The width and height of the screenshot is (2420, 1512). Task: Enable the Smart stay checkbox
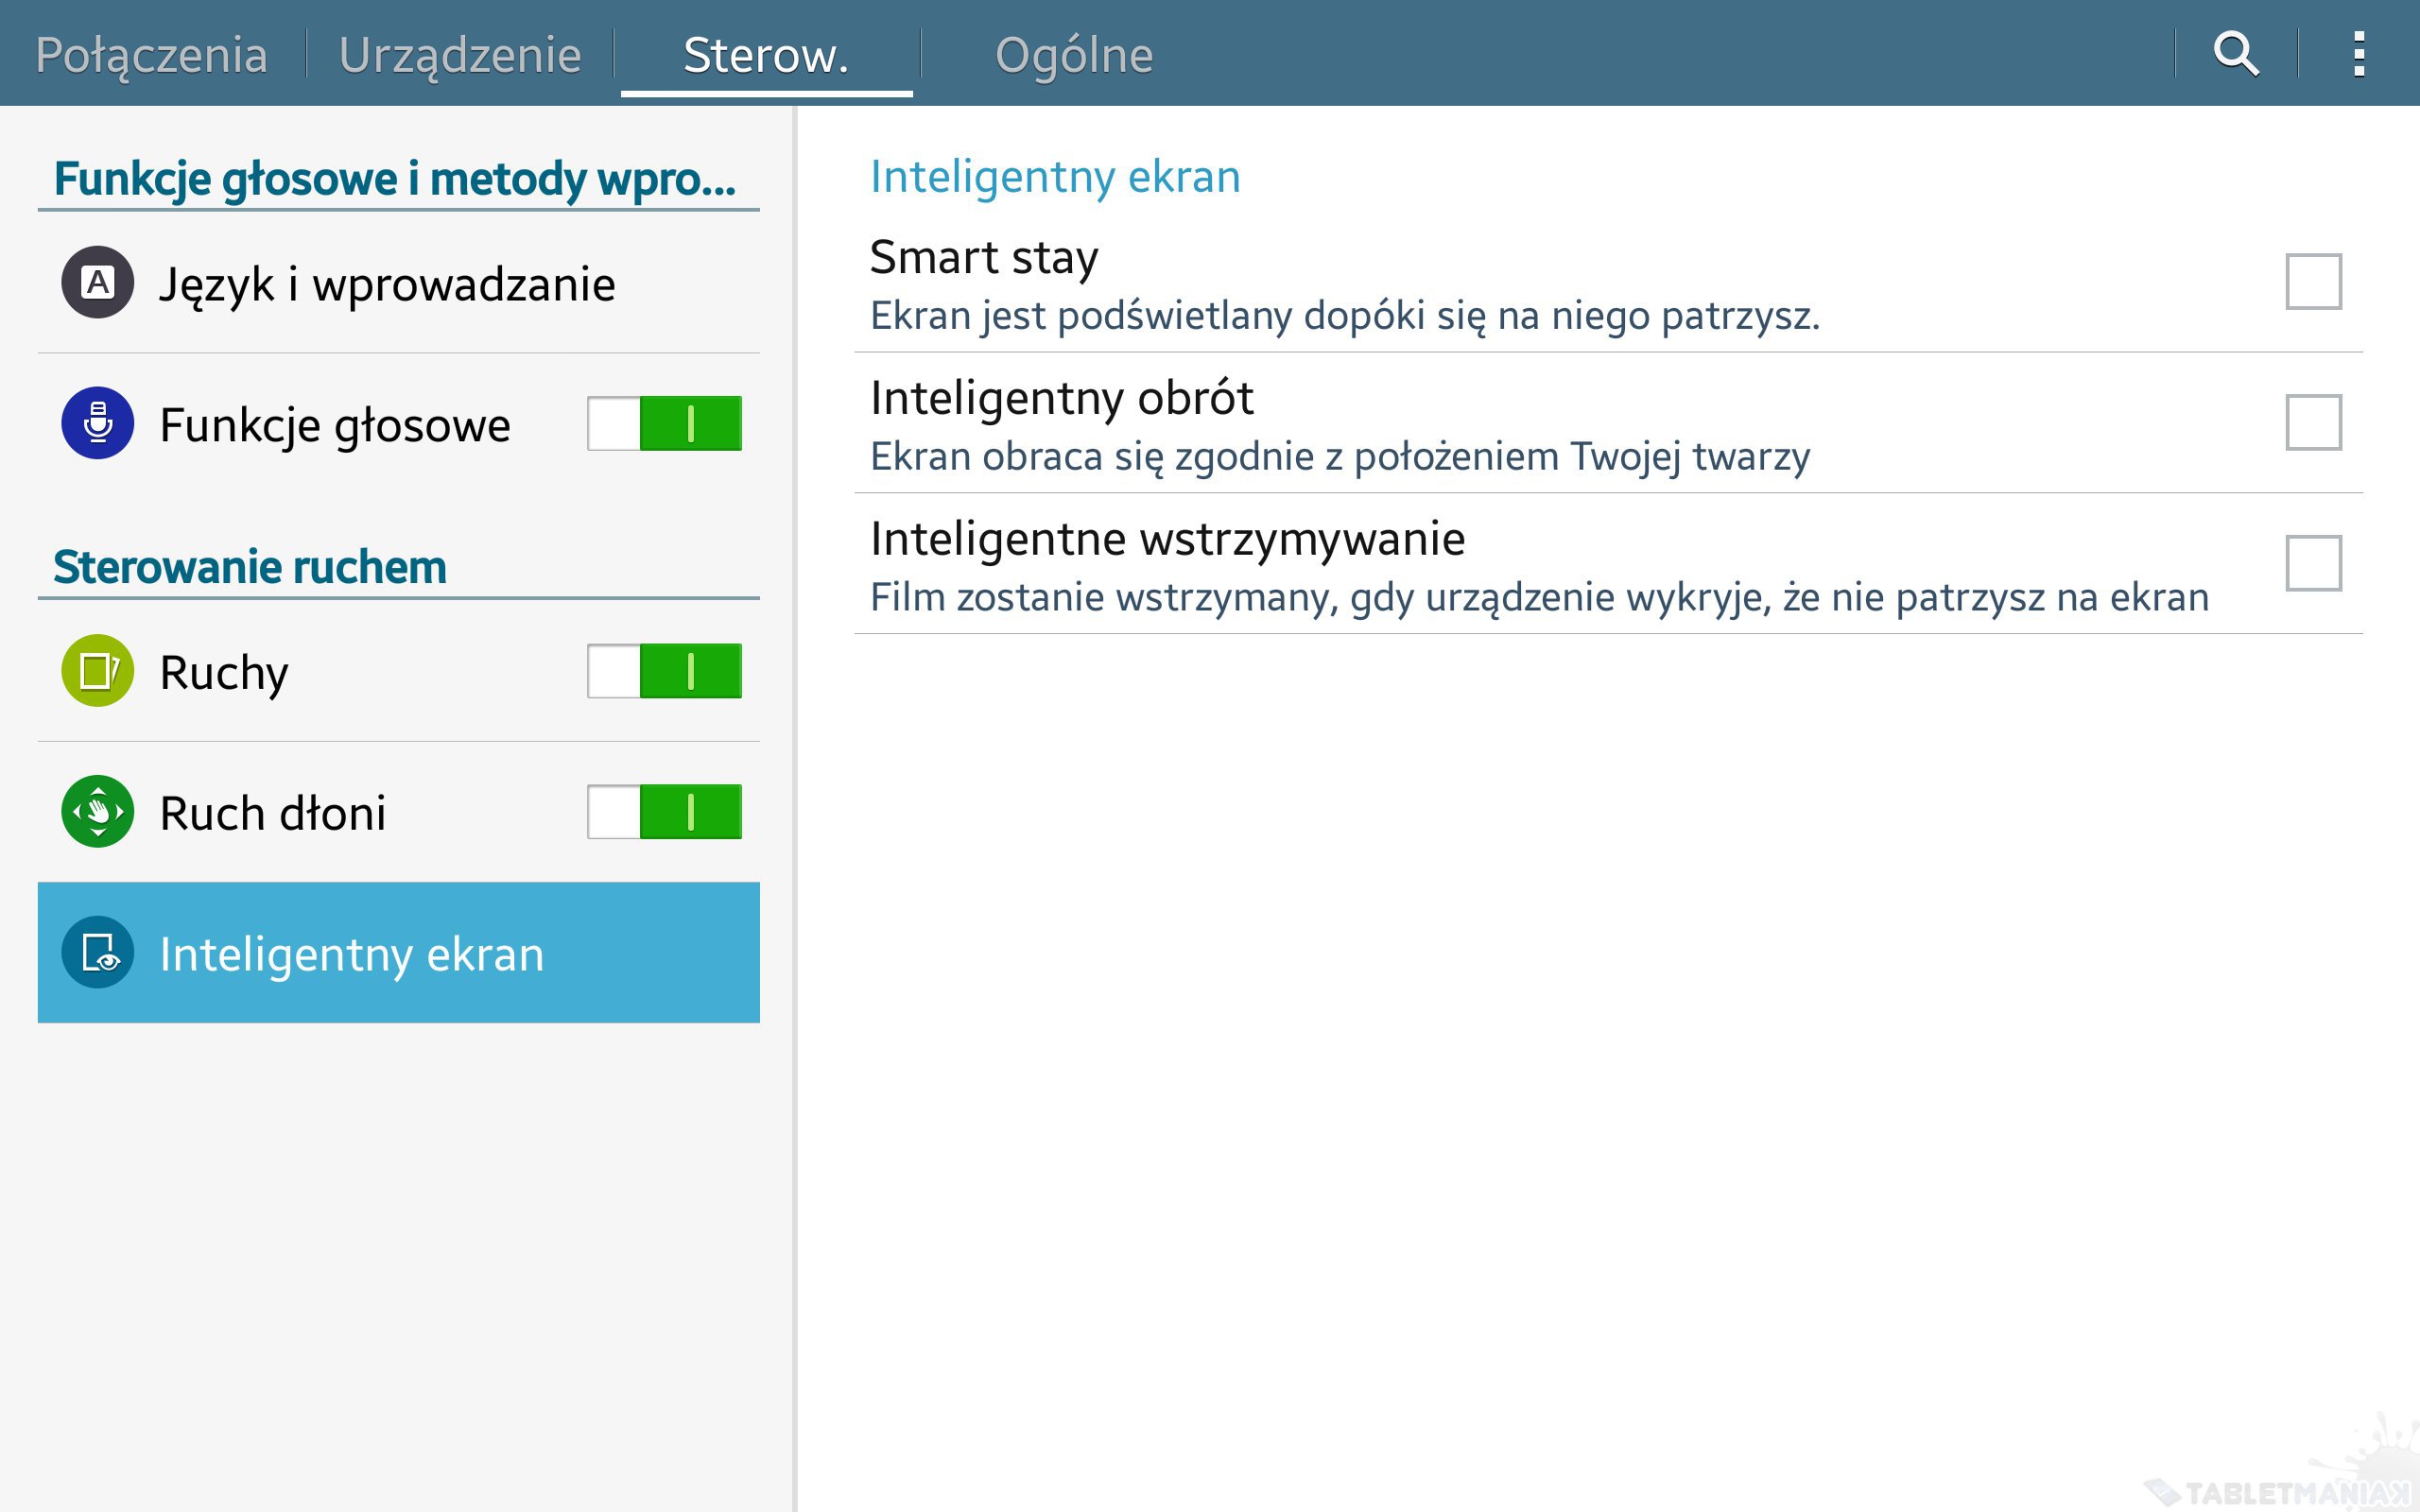2313,282
